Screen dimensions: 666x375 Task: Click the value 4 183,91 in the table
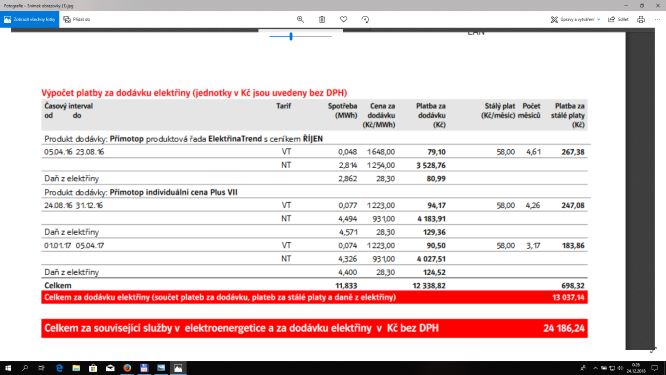(x=431, y=219)
